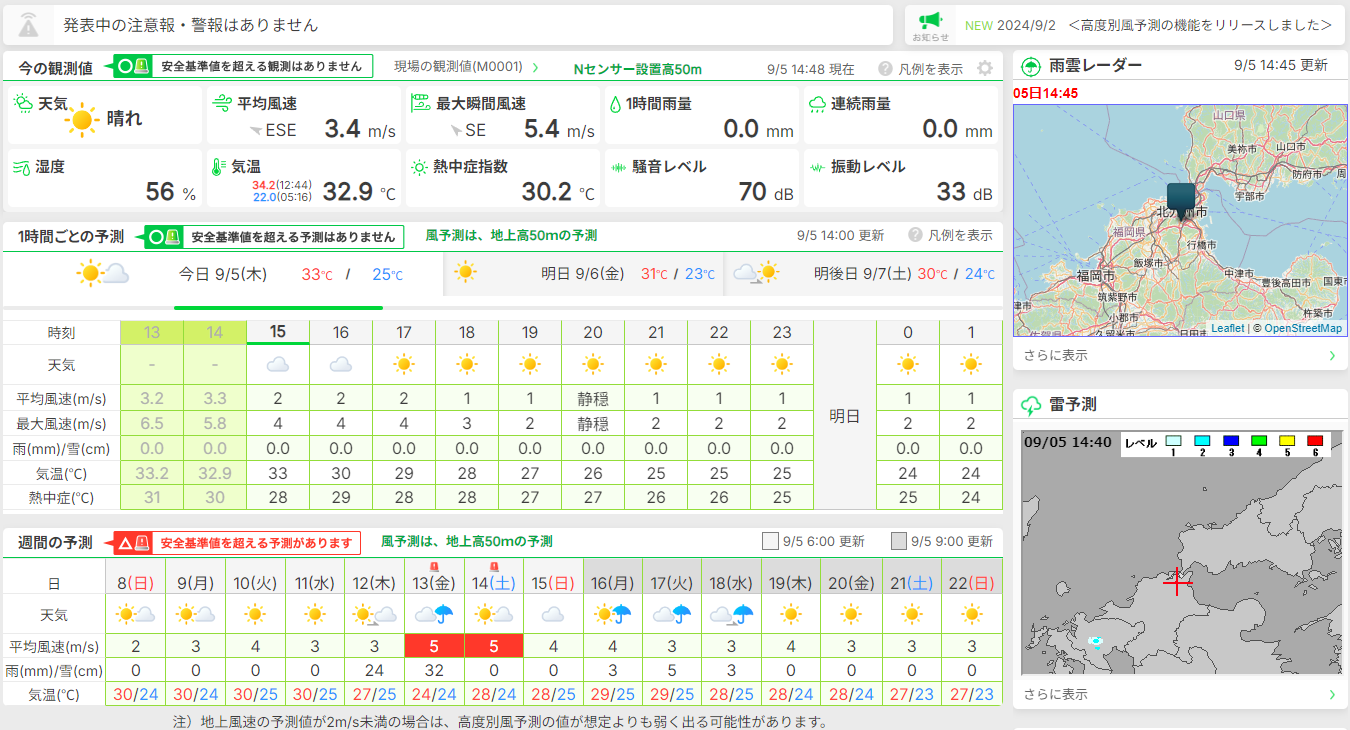Screen dimensions: 1350x730
Task: Expand 雨雲レーダー with さらに表示 arrow
Action: pyautogui.click(x=1332, y=355)
